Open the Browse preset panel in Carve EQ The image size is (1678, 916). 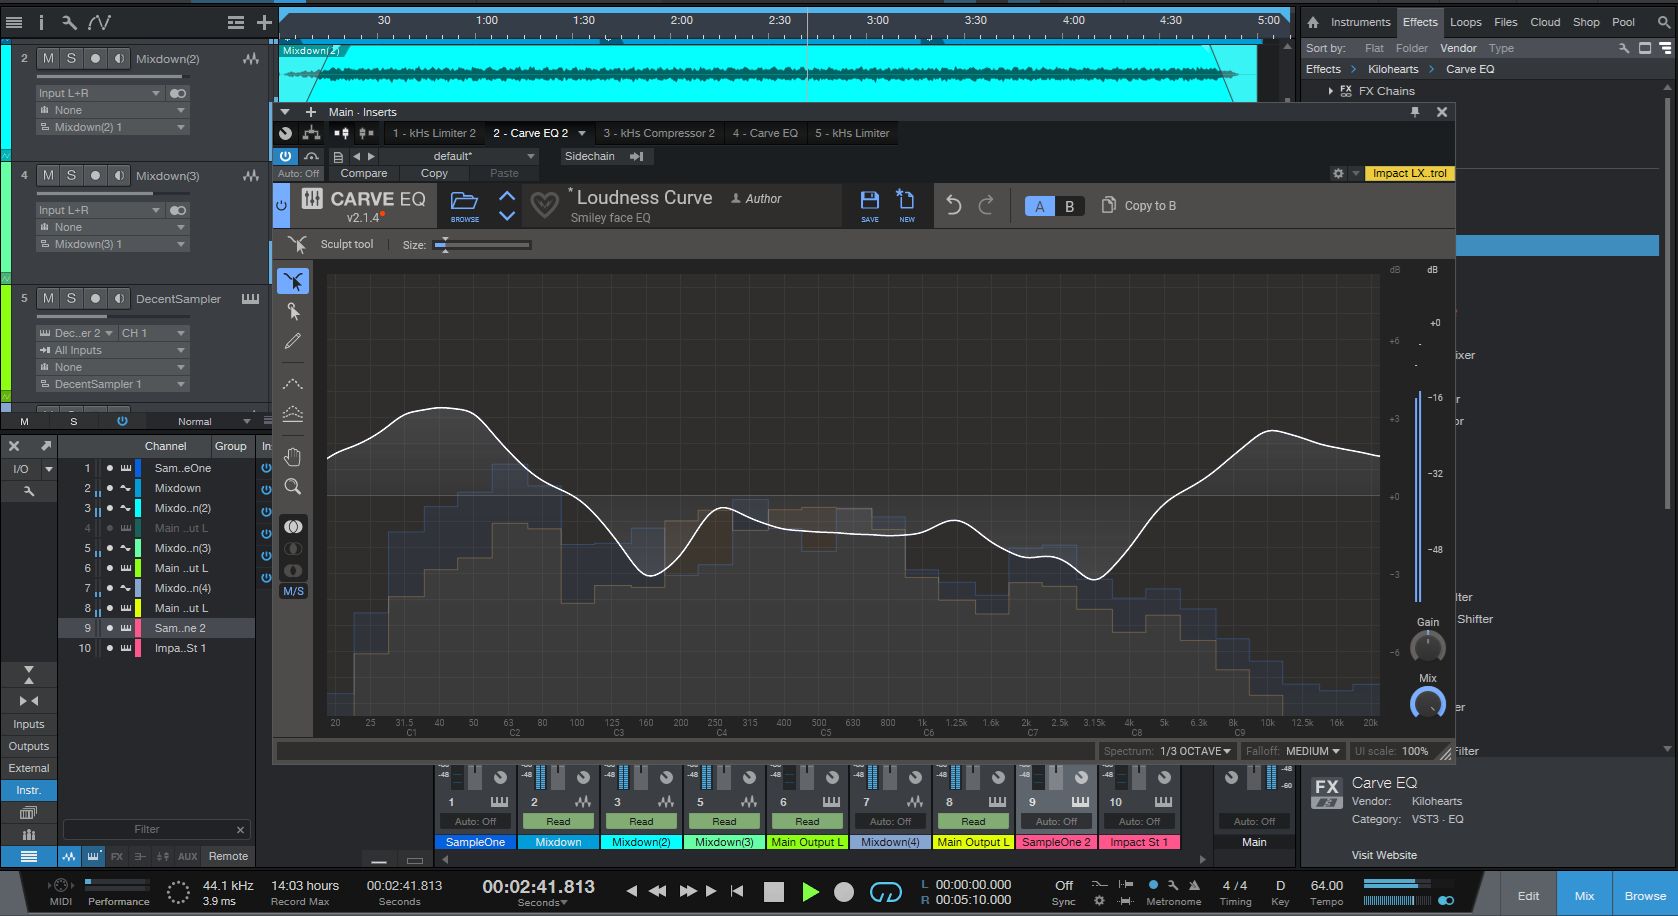(464, 203)
